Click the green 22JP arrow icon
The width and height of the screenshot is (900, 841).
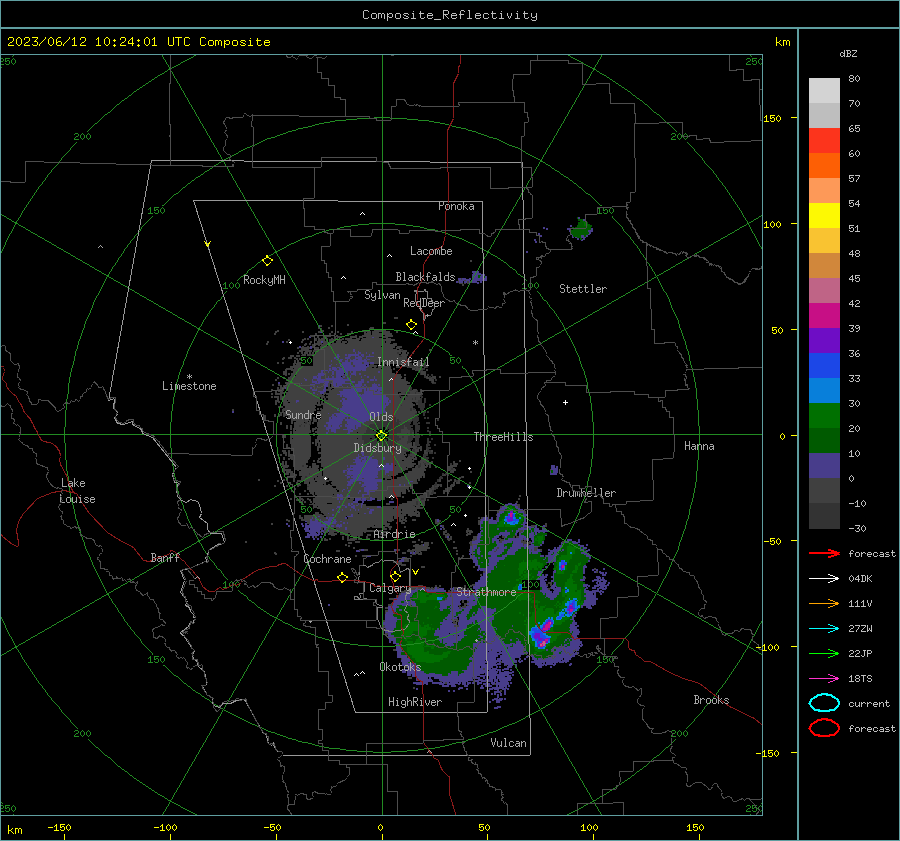[x=824, y=653]
